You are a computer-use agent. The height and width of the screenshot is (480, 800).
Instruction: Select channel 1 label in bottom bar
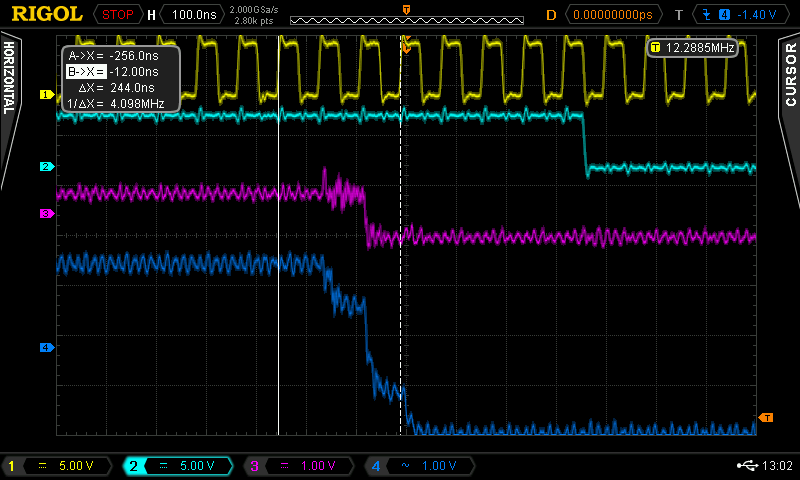point(11,466)
